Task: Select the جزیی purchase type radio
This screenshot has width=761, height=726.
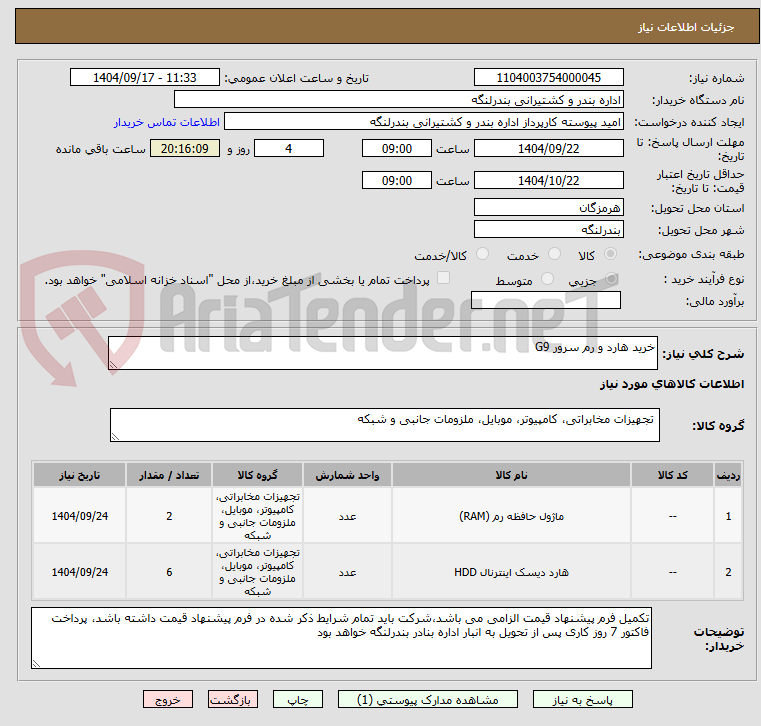Action: [x=611, y=279]
